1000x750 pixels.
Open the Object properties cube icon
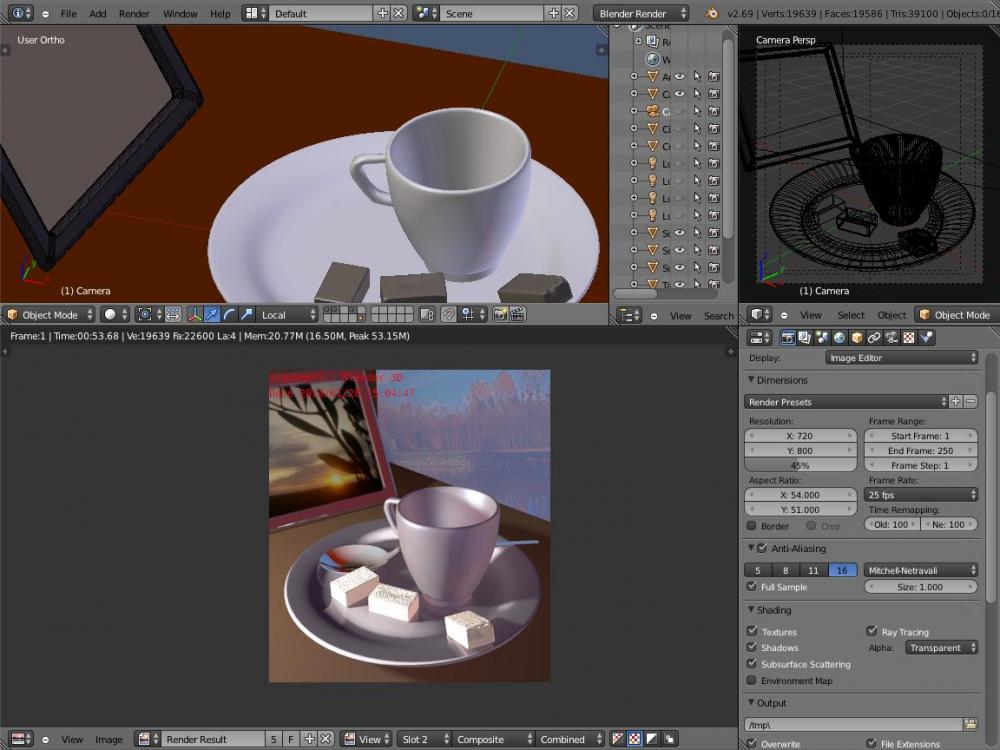pyautogui.click(x=857, y=338)
